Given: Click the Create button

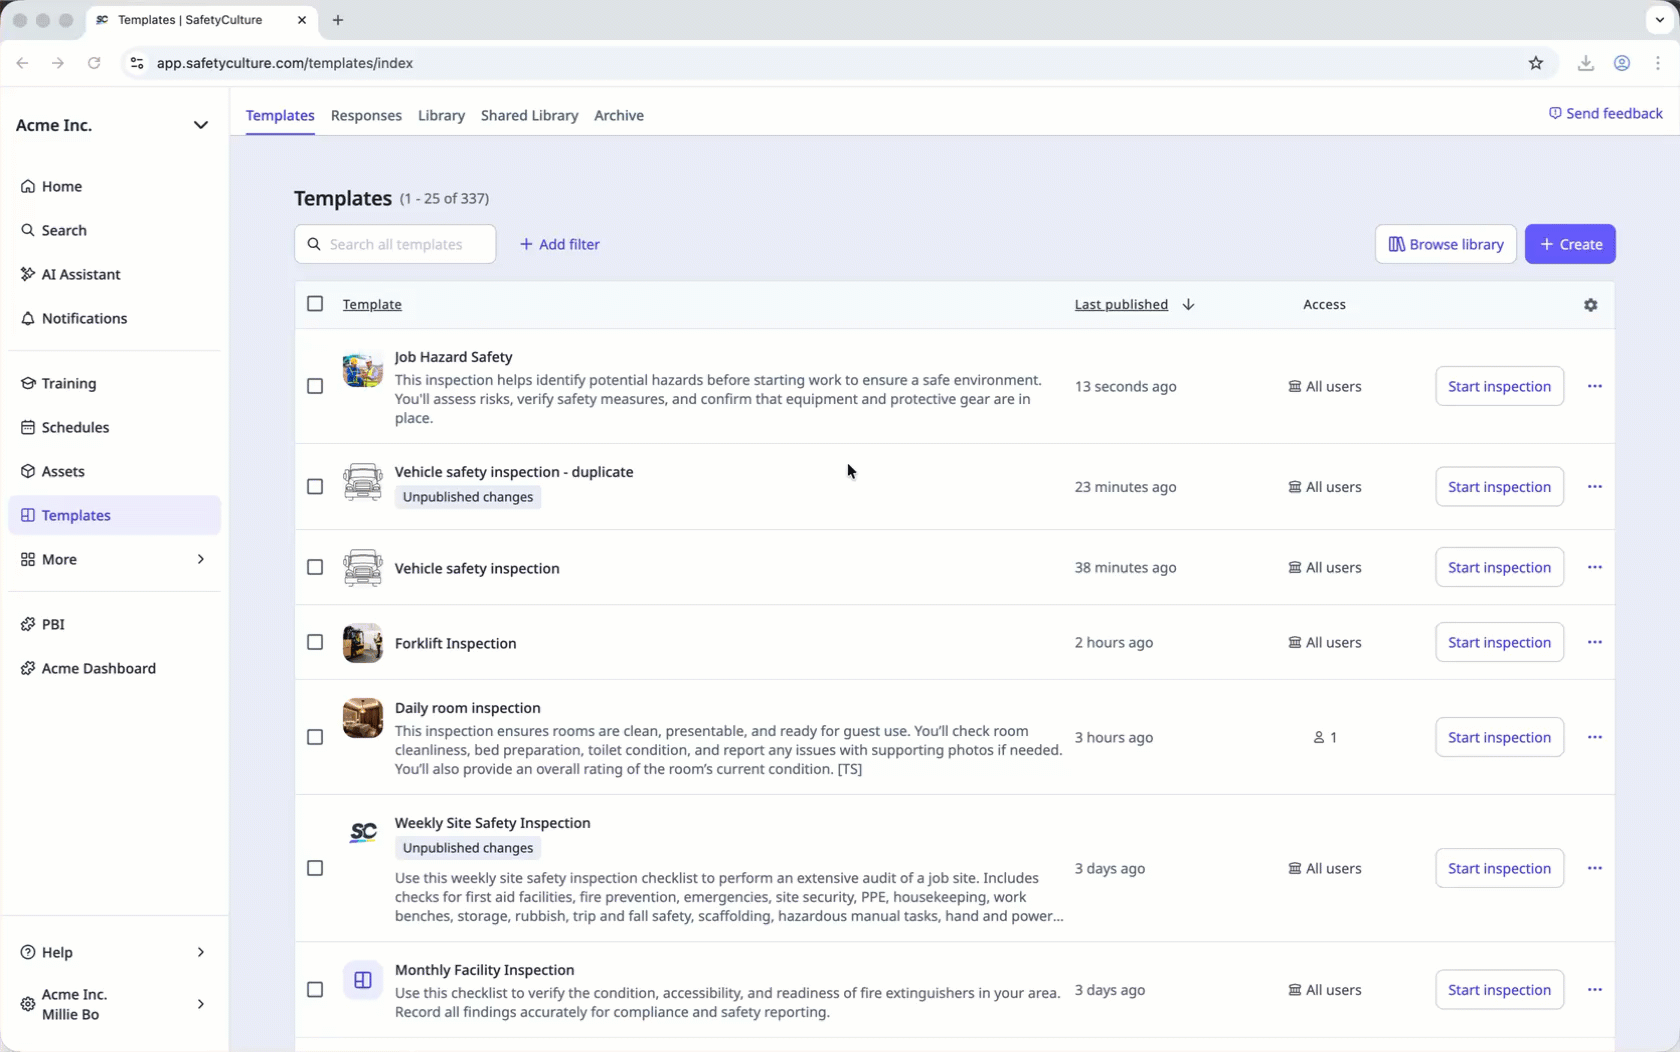Looking at the screenshot, I should (x=1570, y=244).
